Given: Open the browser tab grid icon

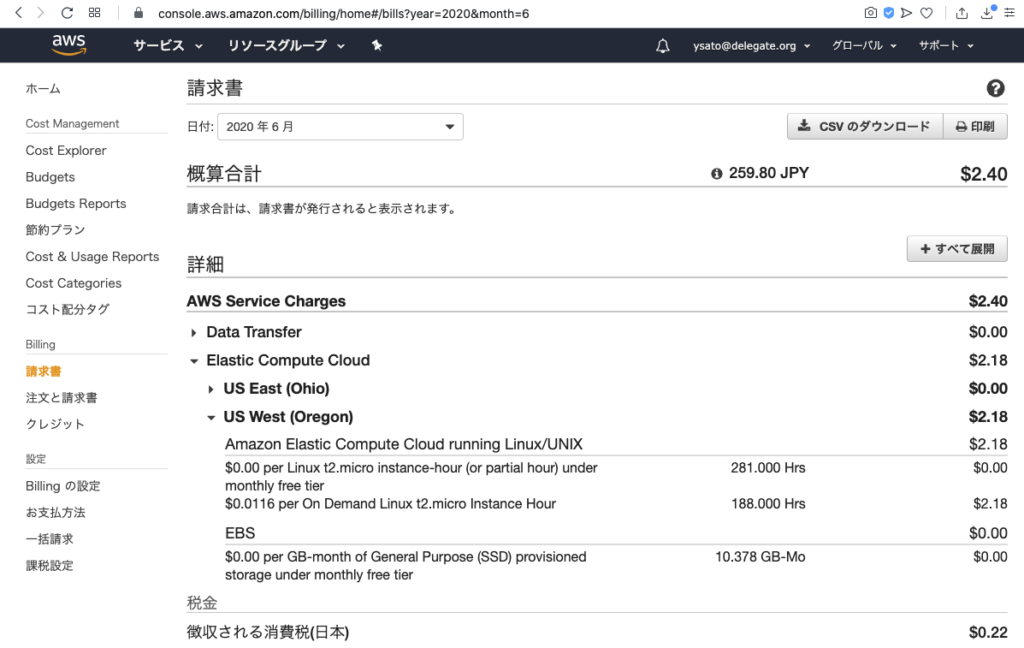Looking at the screenshot, I should click(95, 13).
